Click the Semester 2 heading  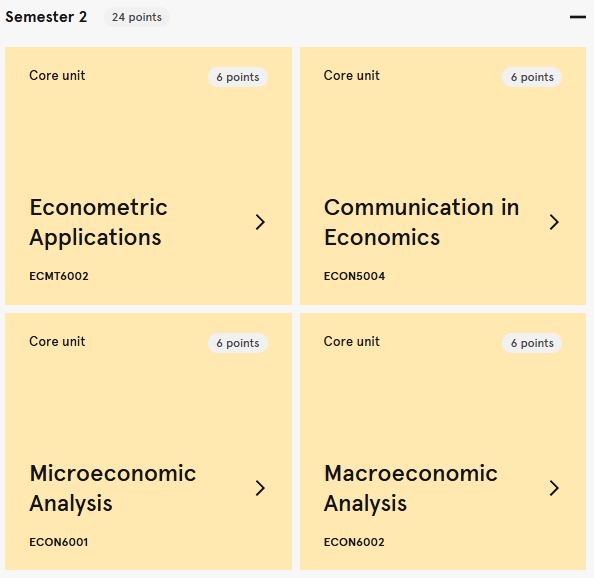tap(46, 17)
